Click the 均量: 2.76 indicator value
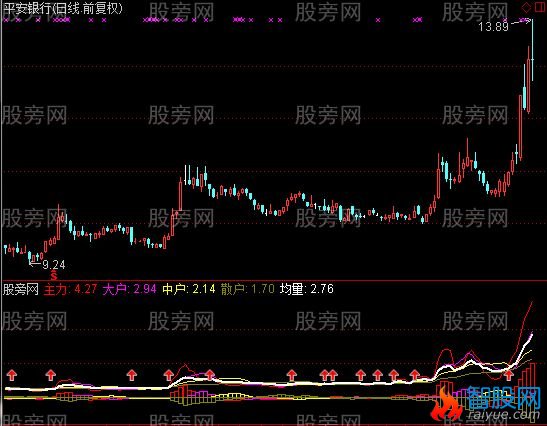Screen dimensions: 547x426 [x=307, y=289]
